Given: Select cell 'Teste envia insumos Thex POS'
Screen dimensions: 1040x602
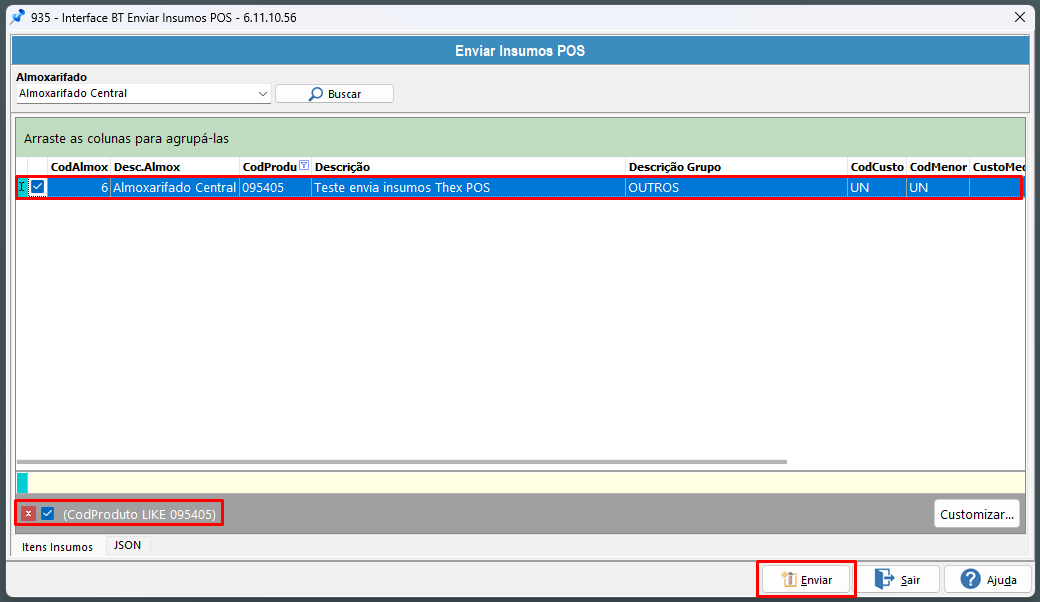Looking at the screenshot, I should click(468, 188).
